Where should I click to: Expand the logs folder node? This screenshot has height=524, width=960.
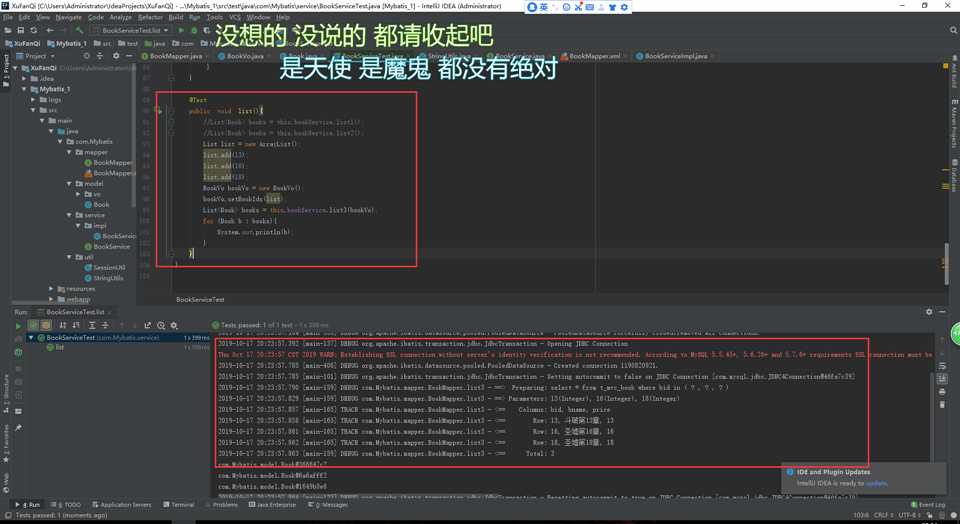[33, 99]
